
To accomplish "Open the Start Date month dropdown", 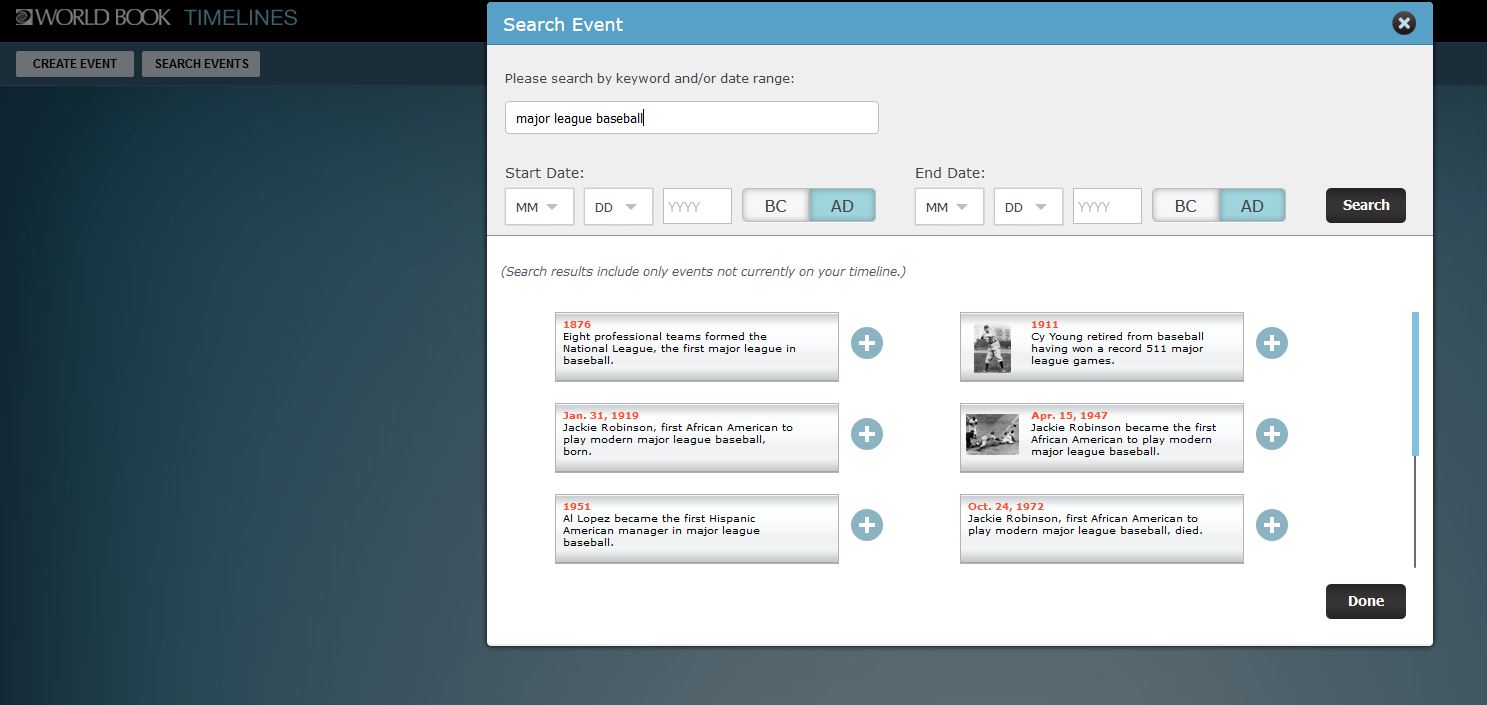I will [x=539, y=207].
